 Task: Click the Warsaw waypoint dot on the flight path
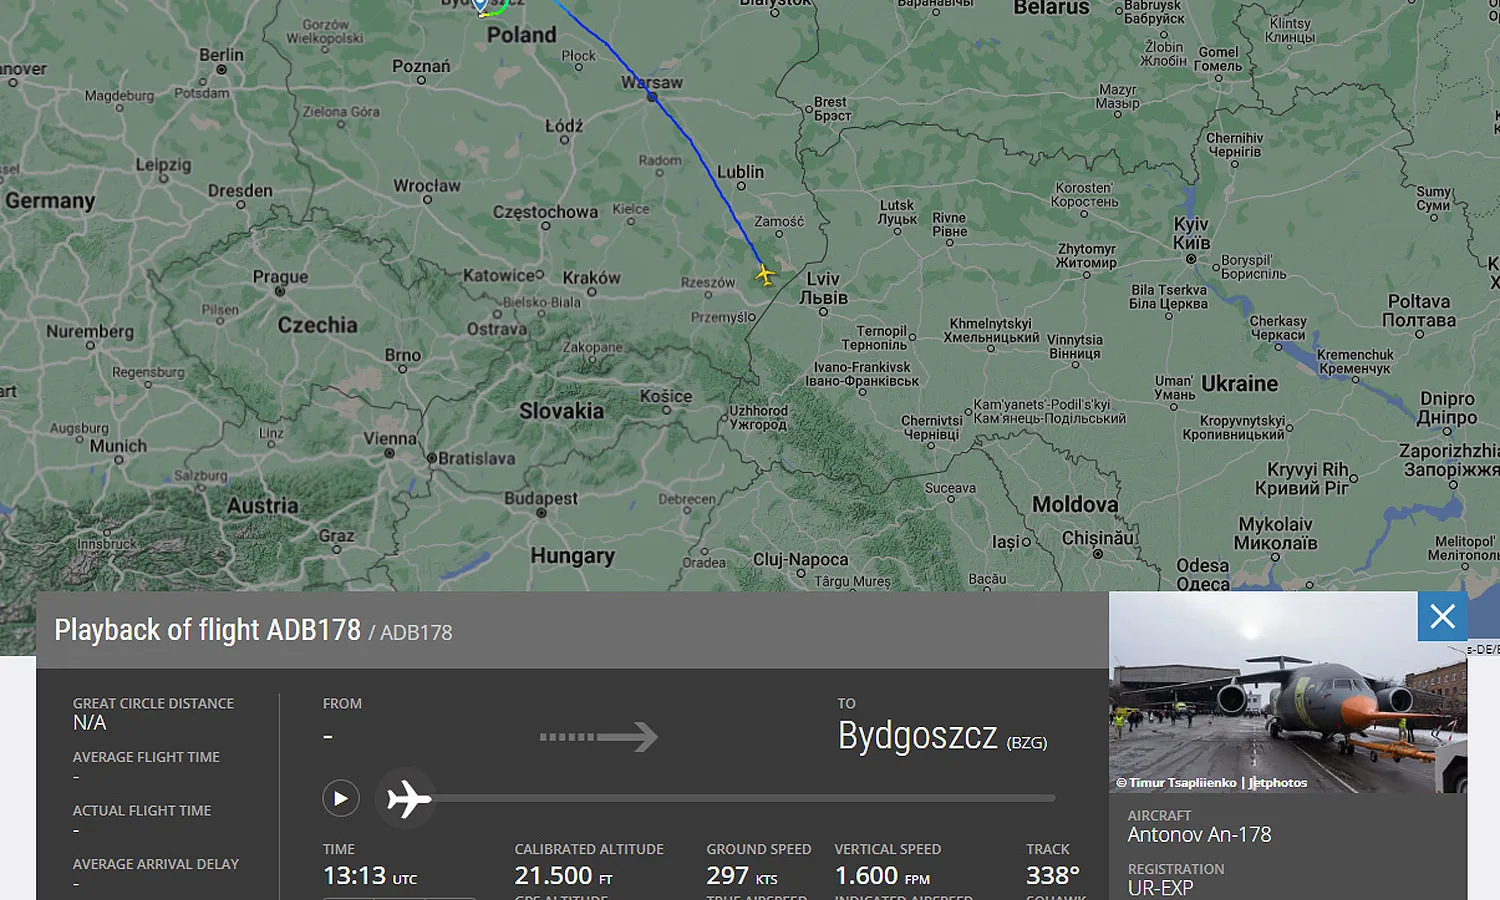pos(652,97)
